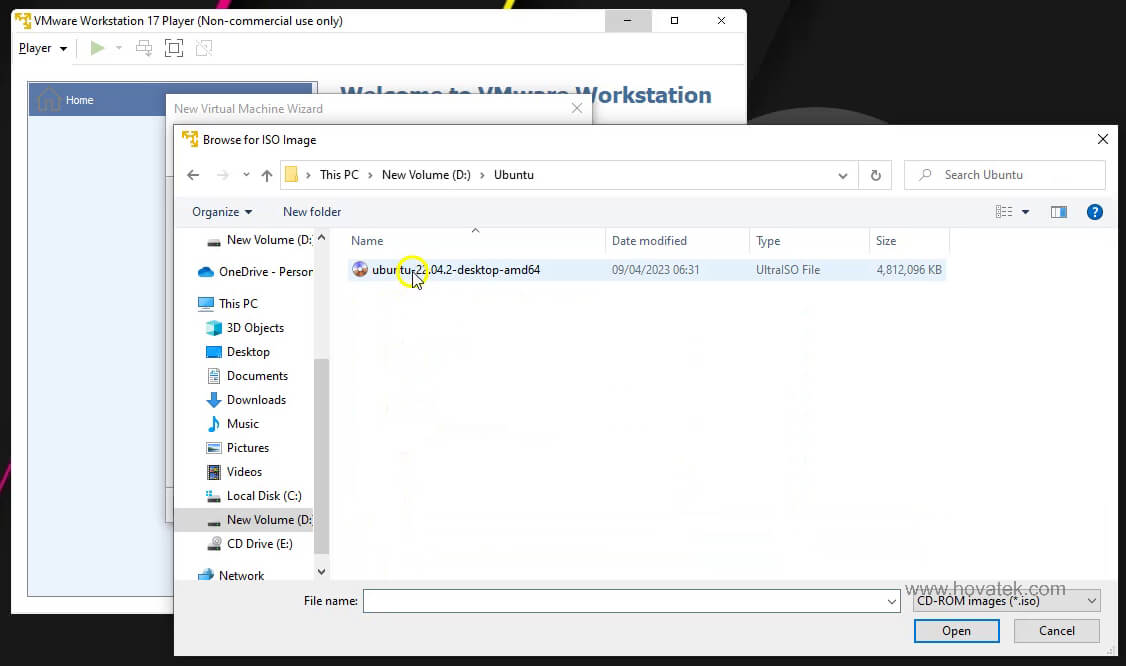Show the preview pane in the ISO browser
The height and width of the screenshot is (666, 1126).
point(1059,211)
